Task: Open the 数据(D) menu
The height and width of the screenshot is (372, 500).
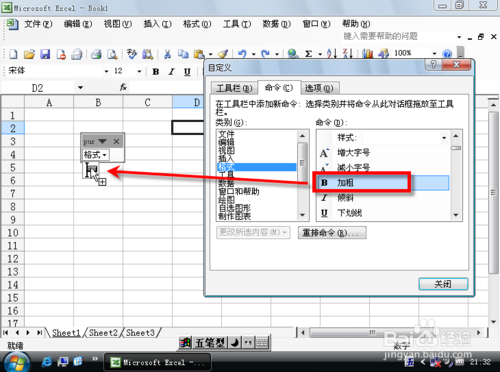Action: 276,24
